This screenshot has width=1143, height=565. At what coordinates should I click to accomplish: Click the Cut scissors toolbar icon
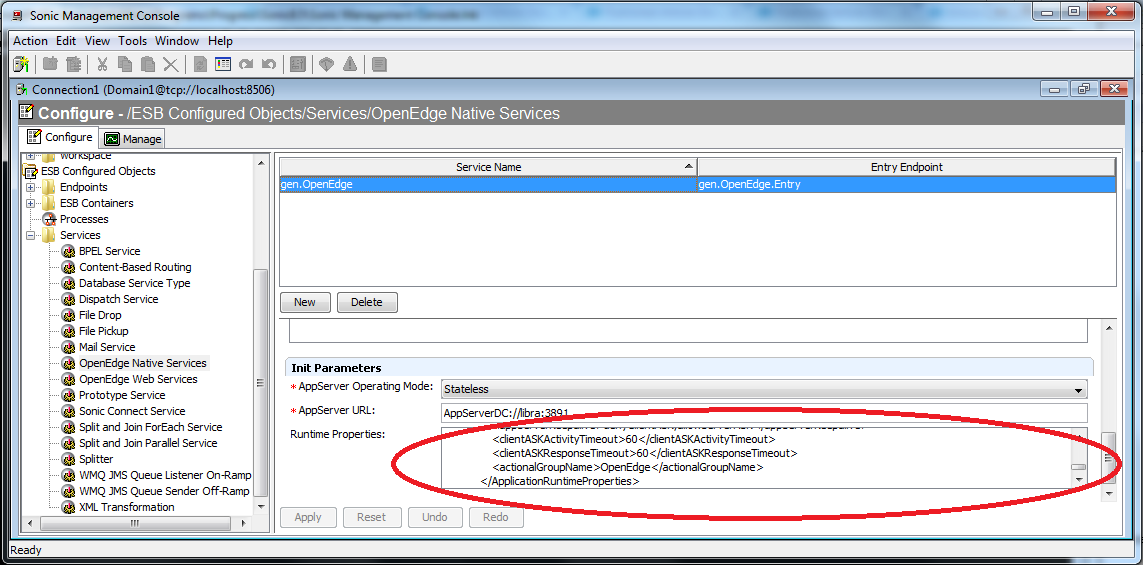pyautogui.click(x=102, y=64)
